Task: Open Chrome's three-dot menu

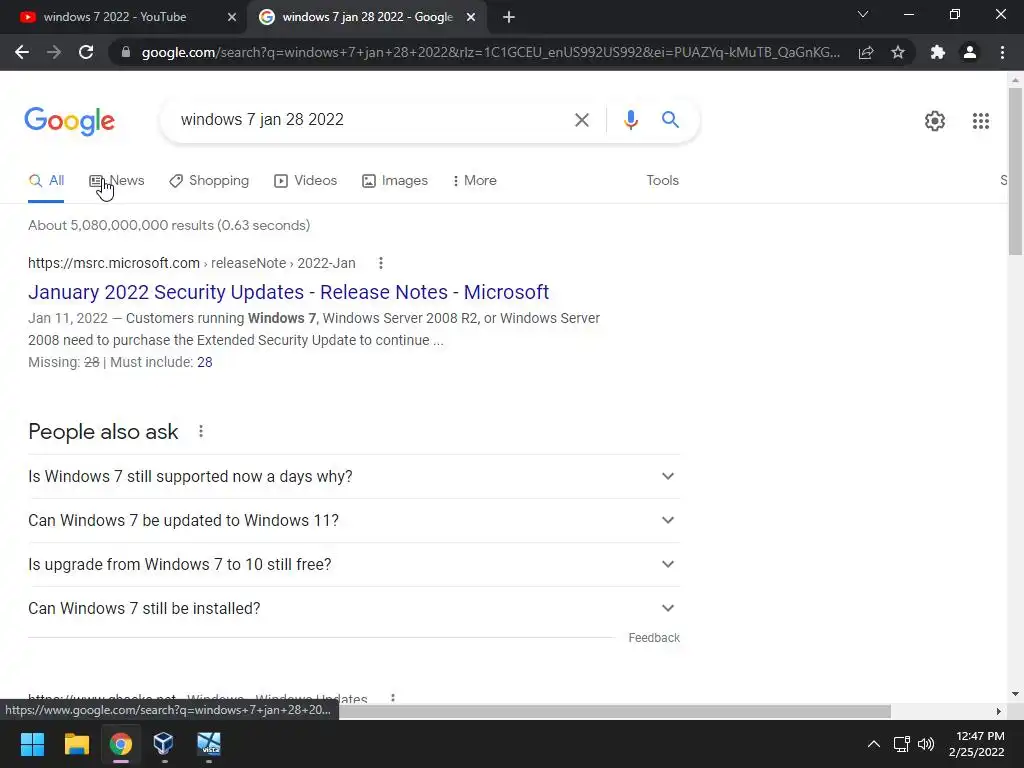Action: (1002, 52)
